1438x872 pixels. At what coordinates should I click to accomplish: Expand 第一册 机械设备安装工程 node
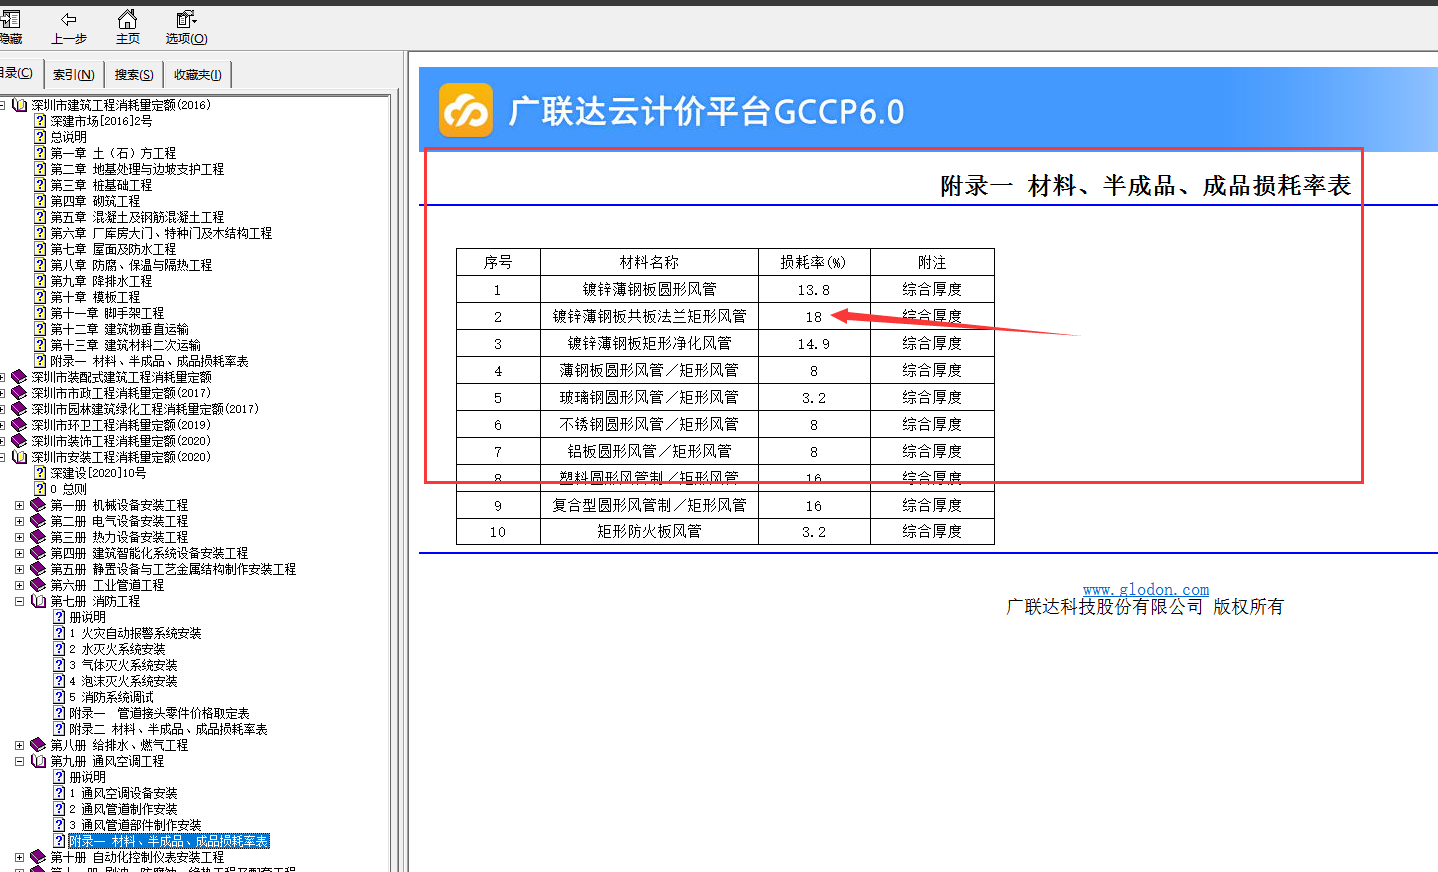(19, 505)
